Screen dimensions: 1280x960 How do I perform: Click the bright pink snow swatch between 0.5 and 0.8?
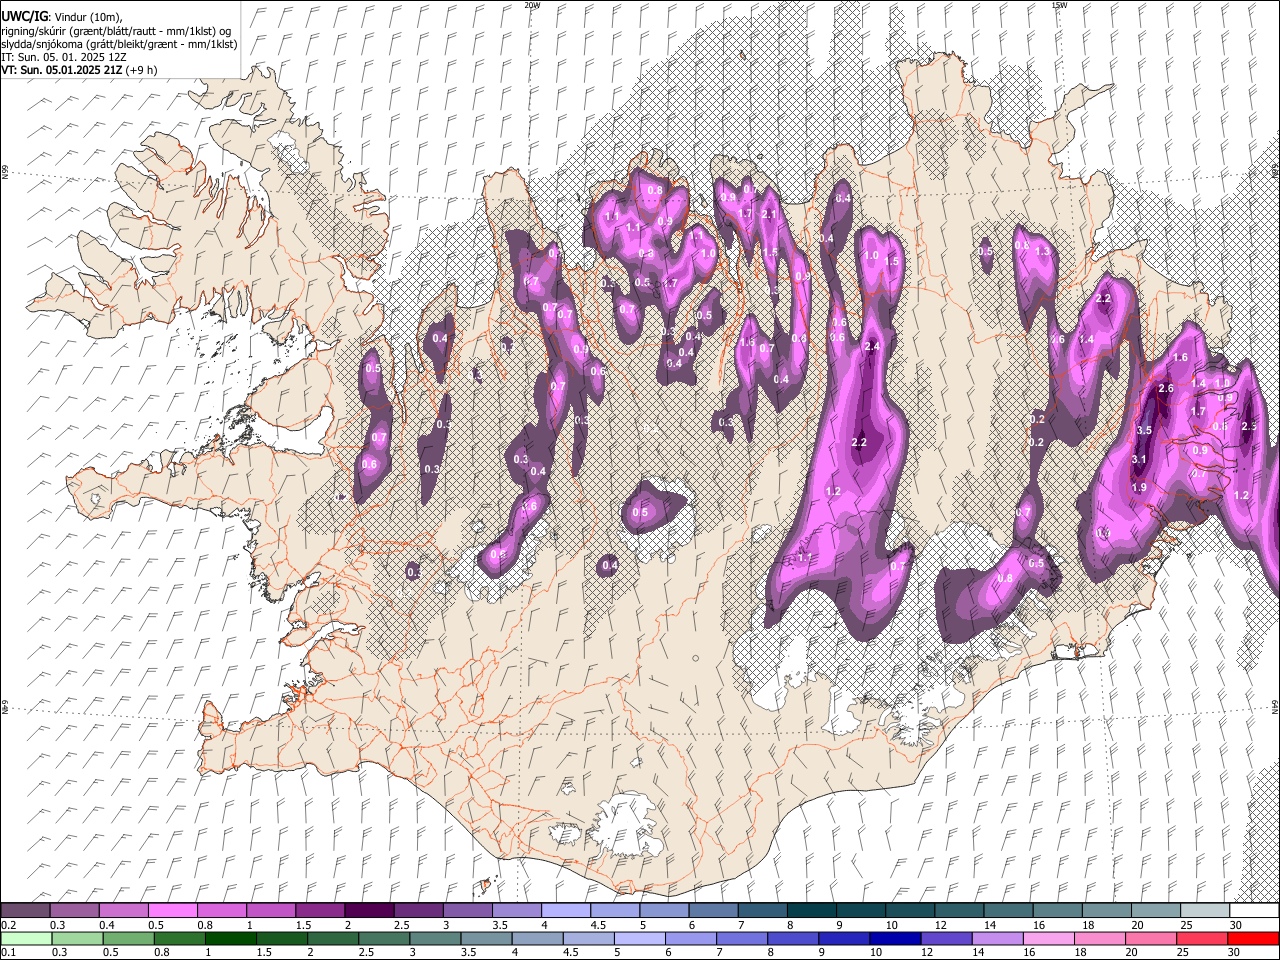[172, 910]
